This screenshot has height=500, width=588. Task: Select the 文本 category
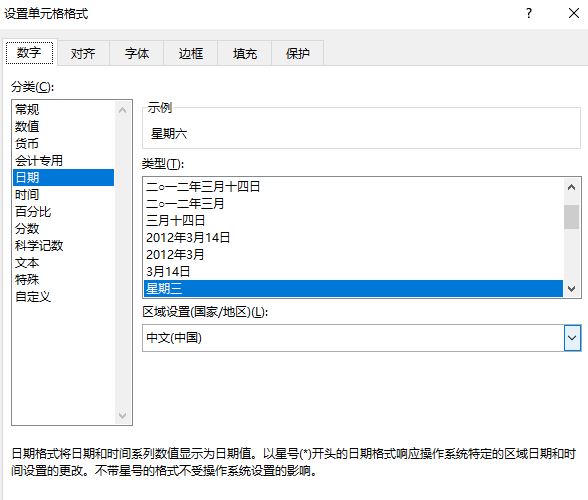(63, 263)
